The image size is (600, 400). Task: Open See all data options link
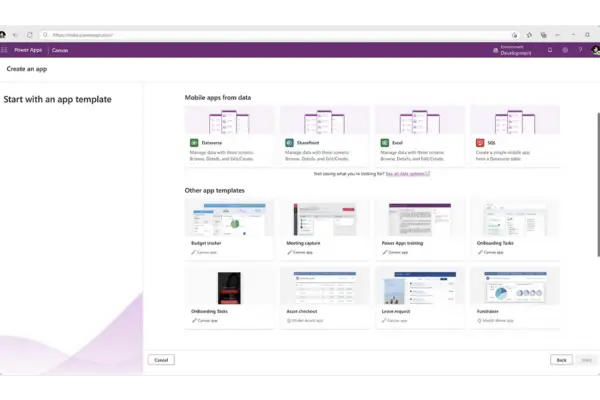(x=408, y=174)
